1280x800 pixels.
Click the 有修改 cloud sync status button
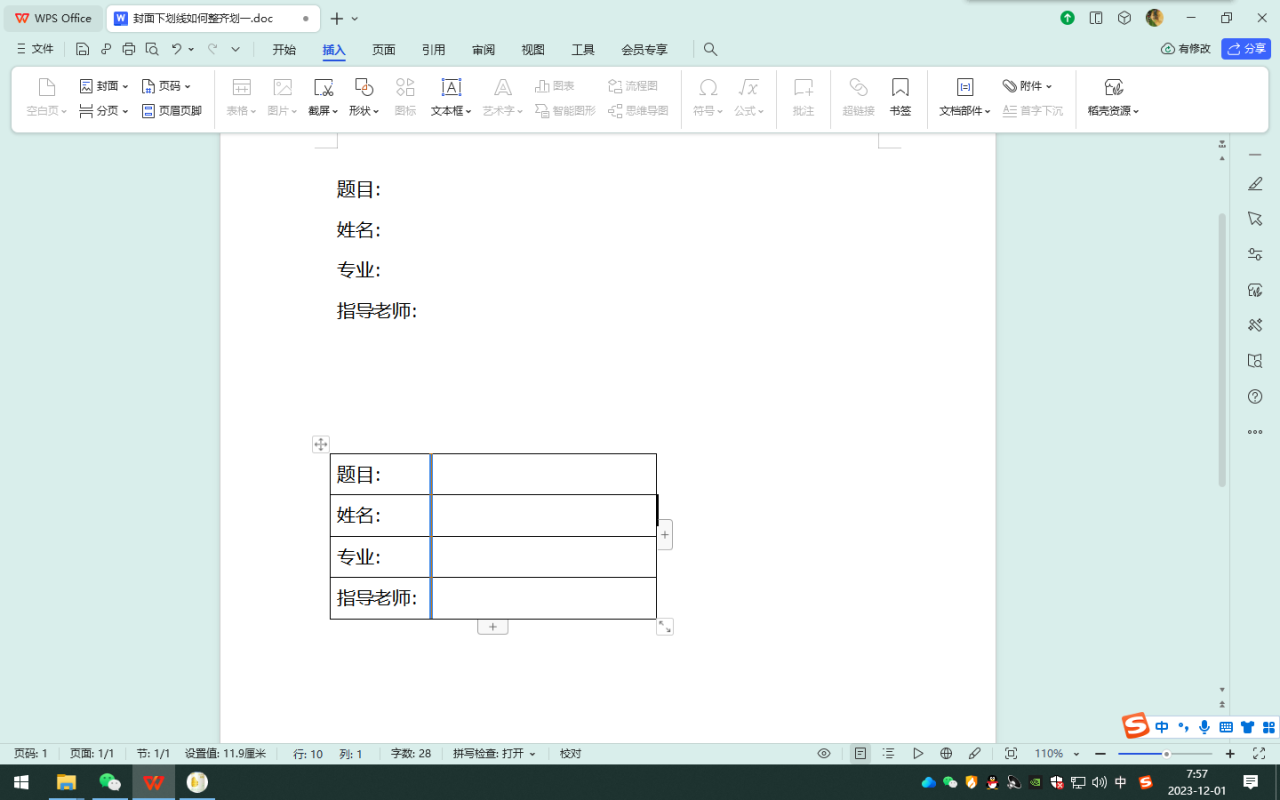tap(1186, 48)
